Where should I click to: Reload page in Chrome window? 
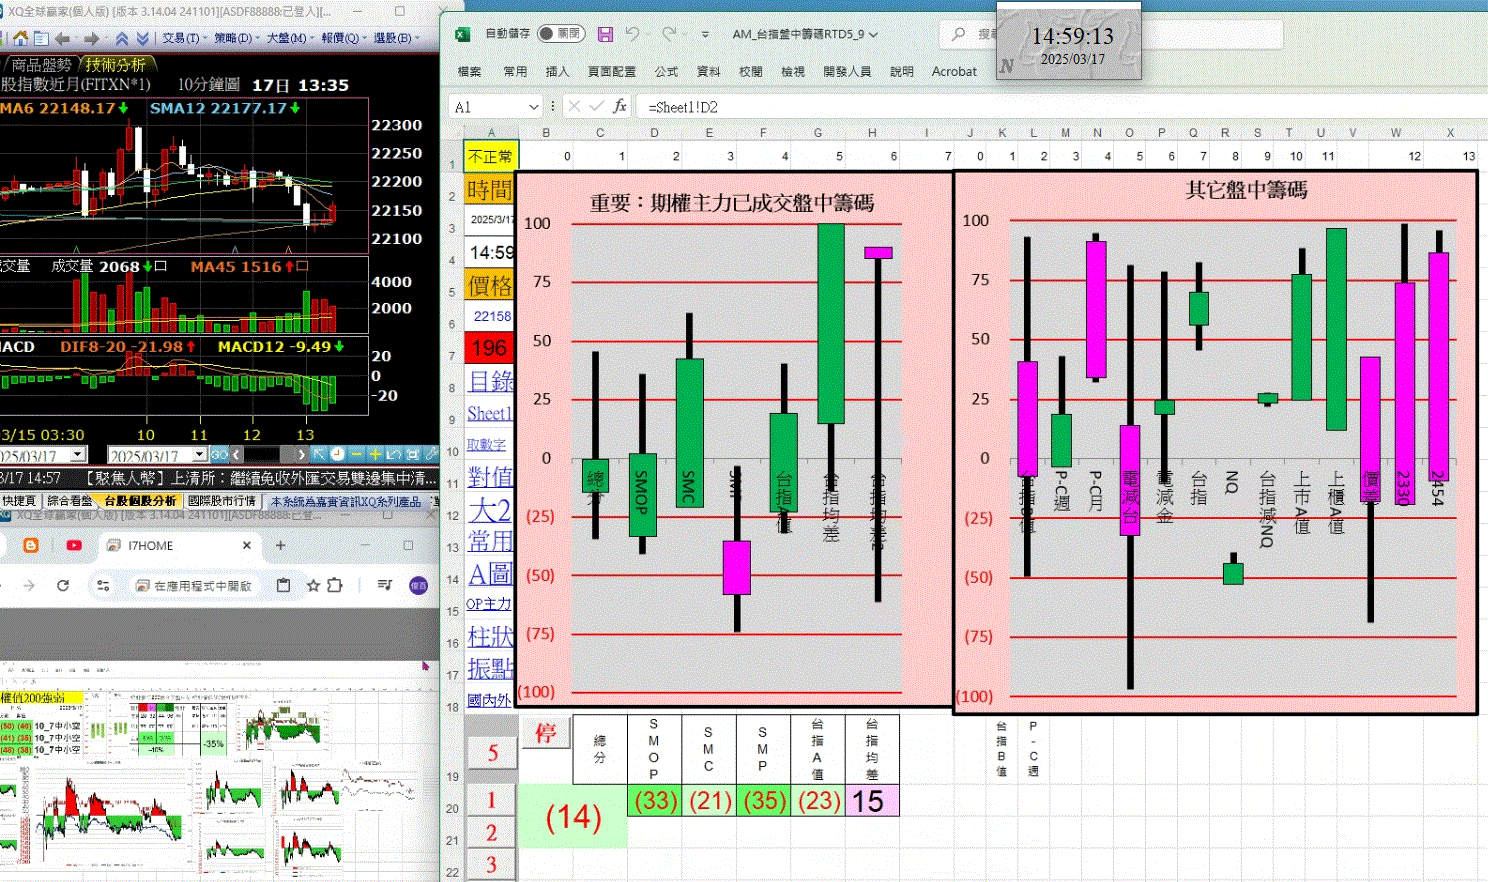click(x=63, y=586)
